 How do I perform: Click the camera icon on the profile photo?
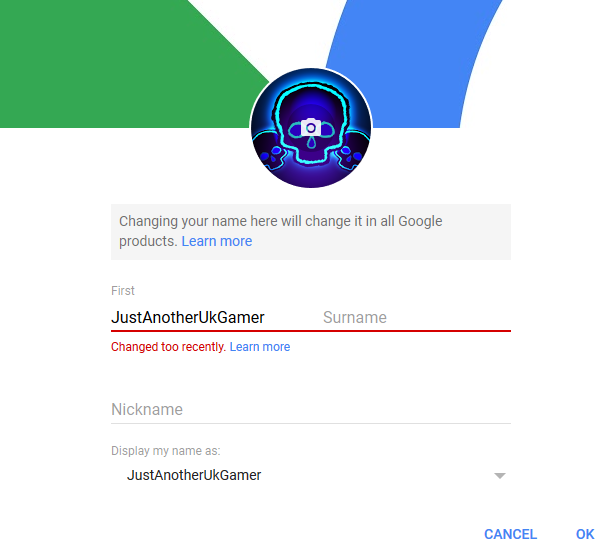click(311, 127)
